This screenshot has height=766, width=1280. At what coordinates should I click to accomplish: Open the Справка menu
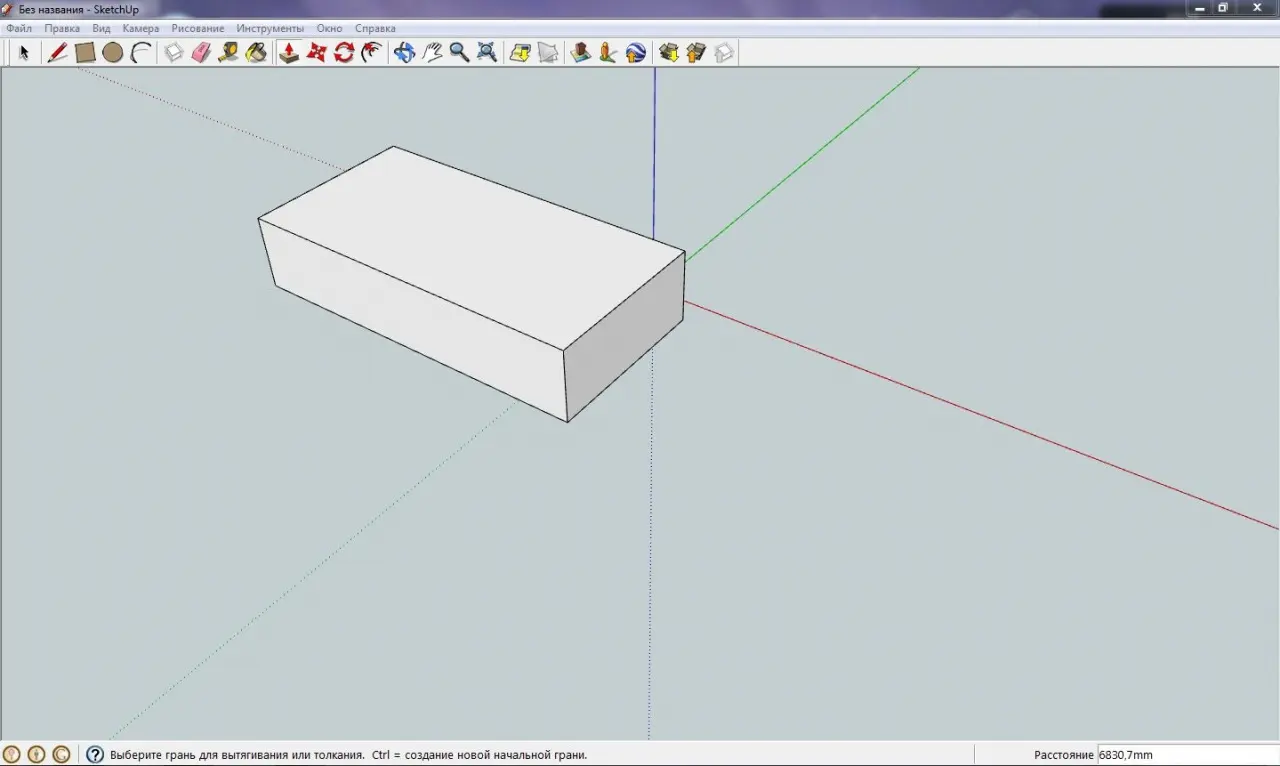click(x=375, y=28)
